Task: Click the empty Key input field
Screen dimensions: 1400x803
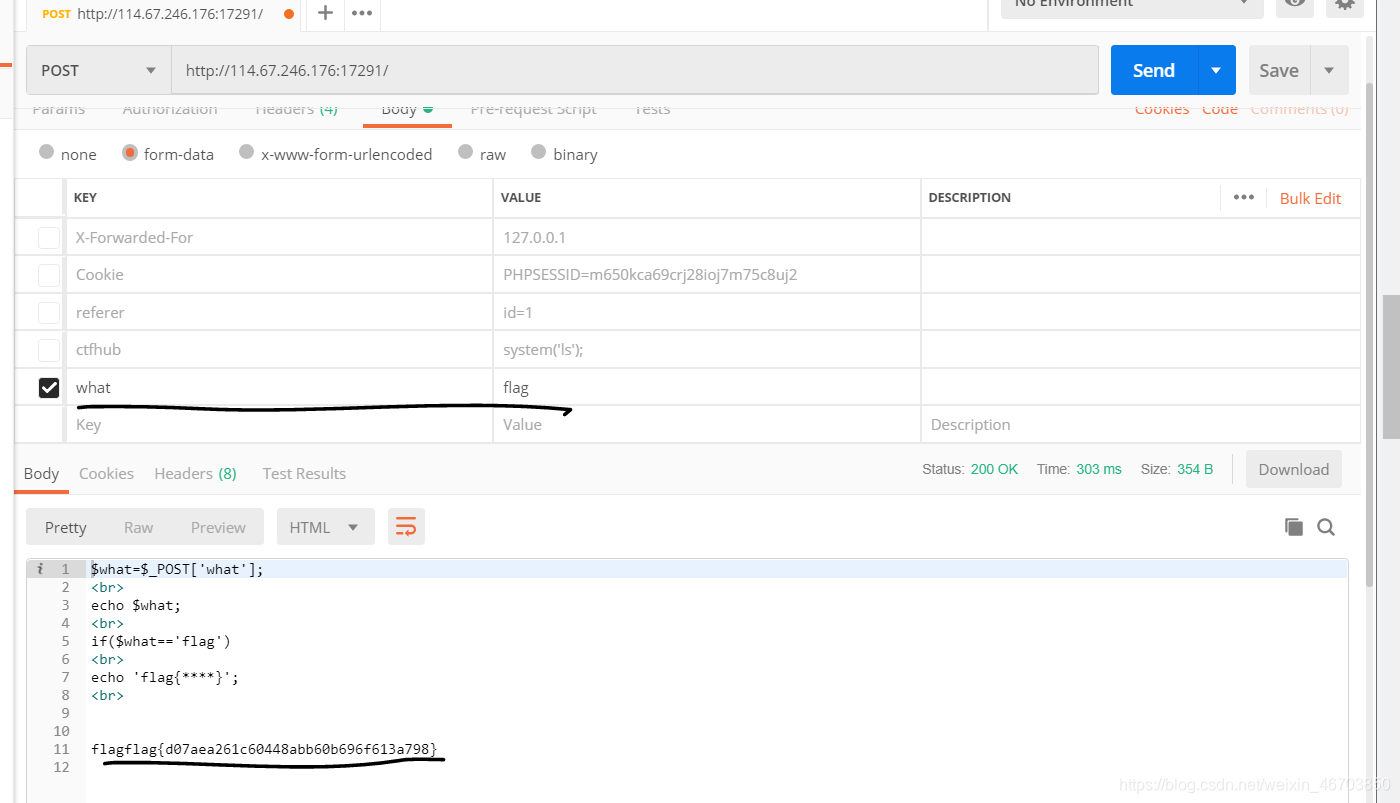Action: pos(279,424)
